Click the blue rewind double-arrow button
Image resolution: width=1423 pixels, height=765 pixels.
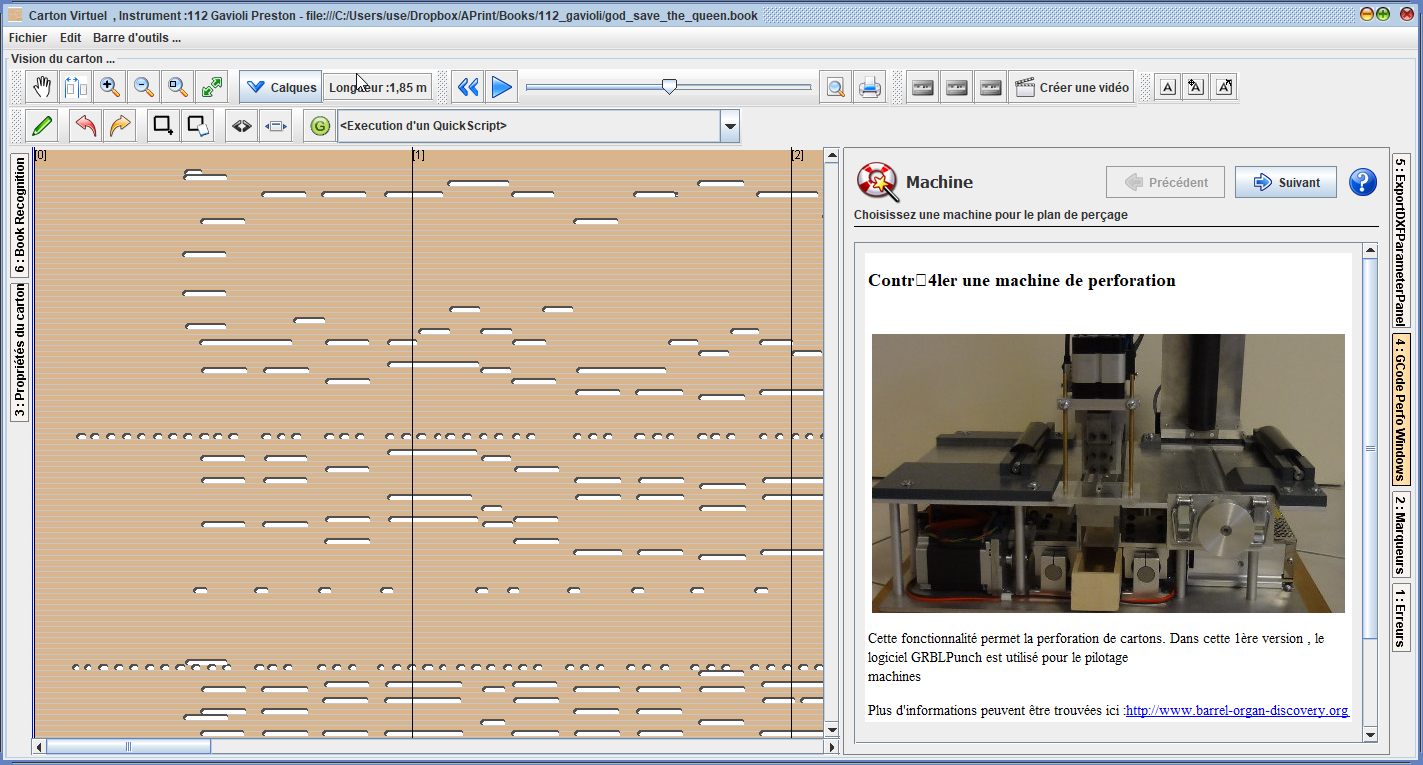[x=468, y=87]
